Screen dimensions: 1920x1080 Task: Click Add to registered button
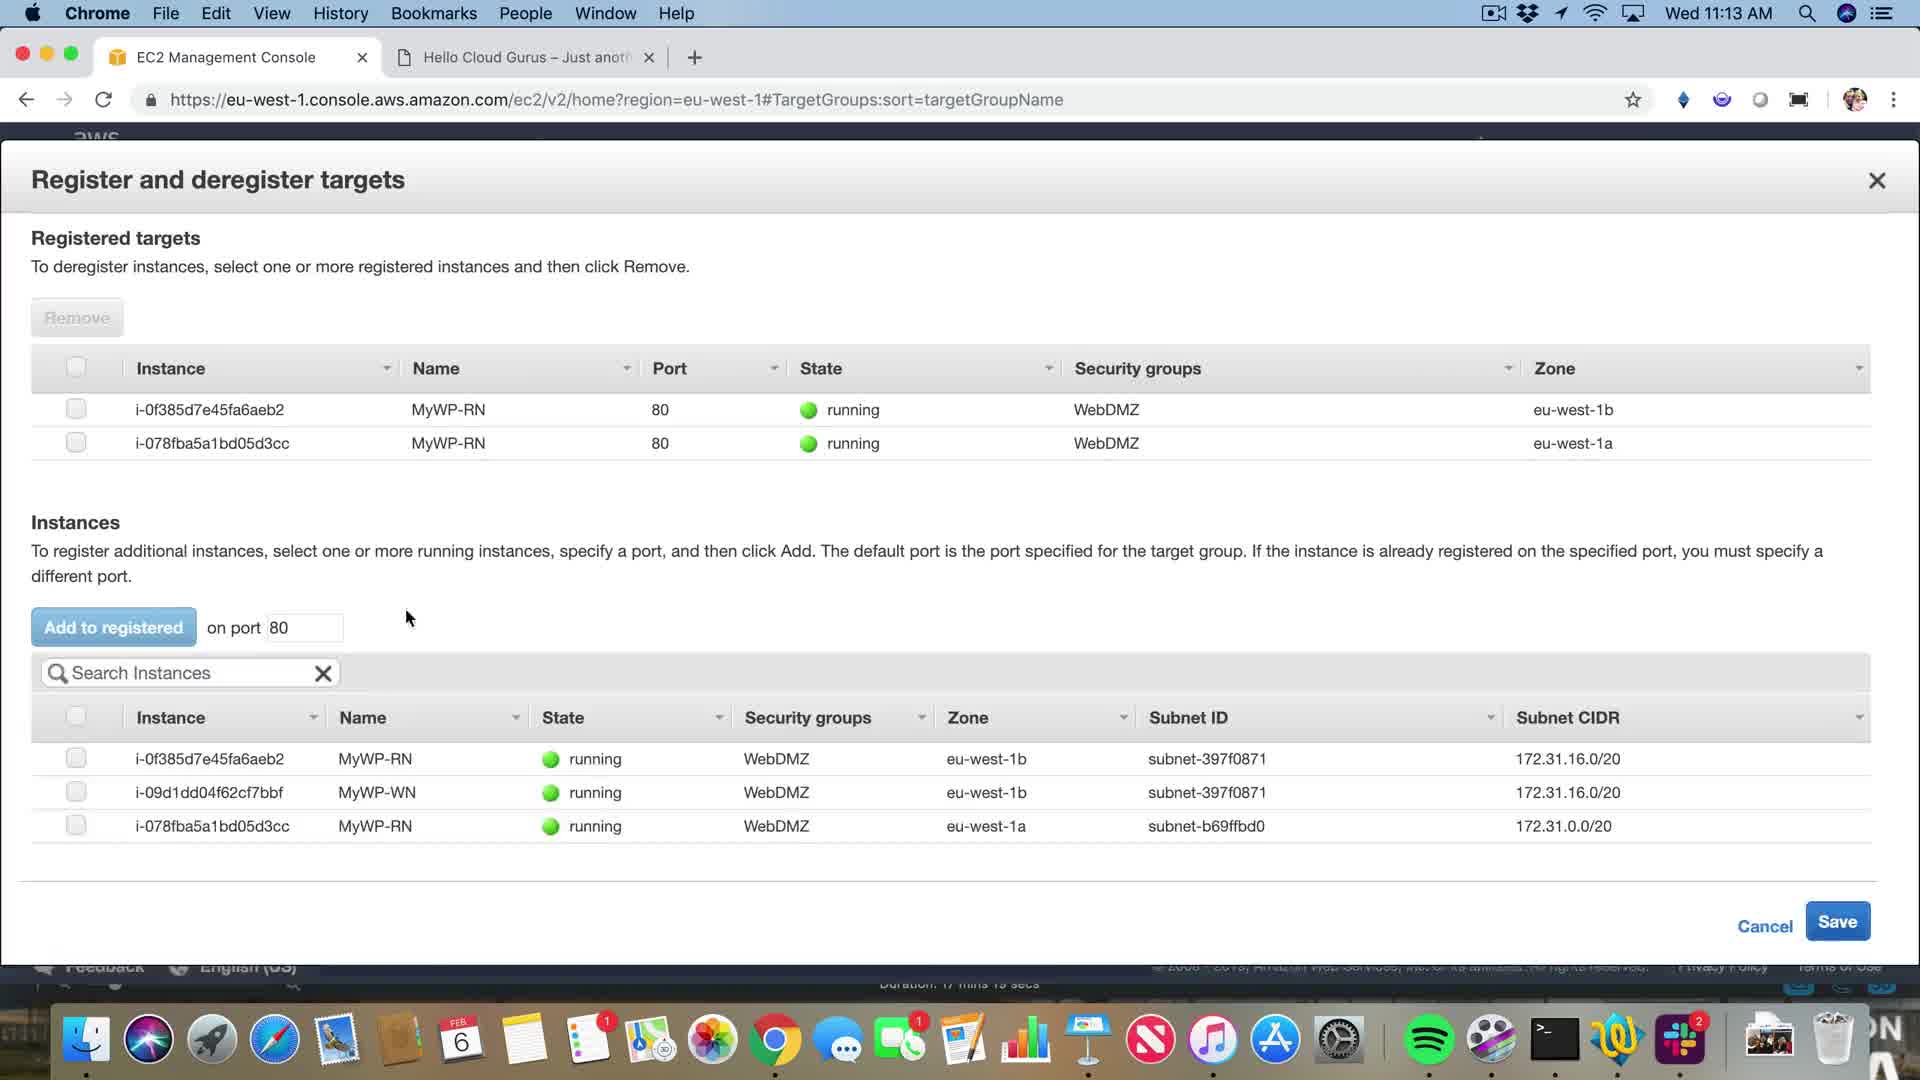(x=113, y=628)
